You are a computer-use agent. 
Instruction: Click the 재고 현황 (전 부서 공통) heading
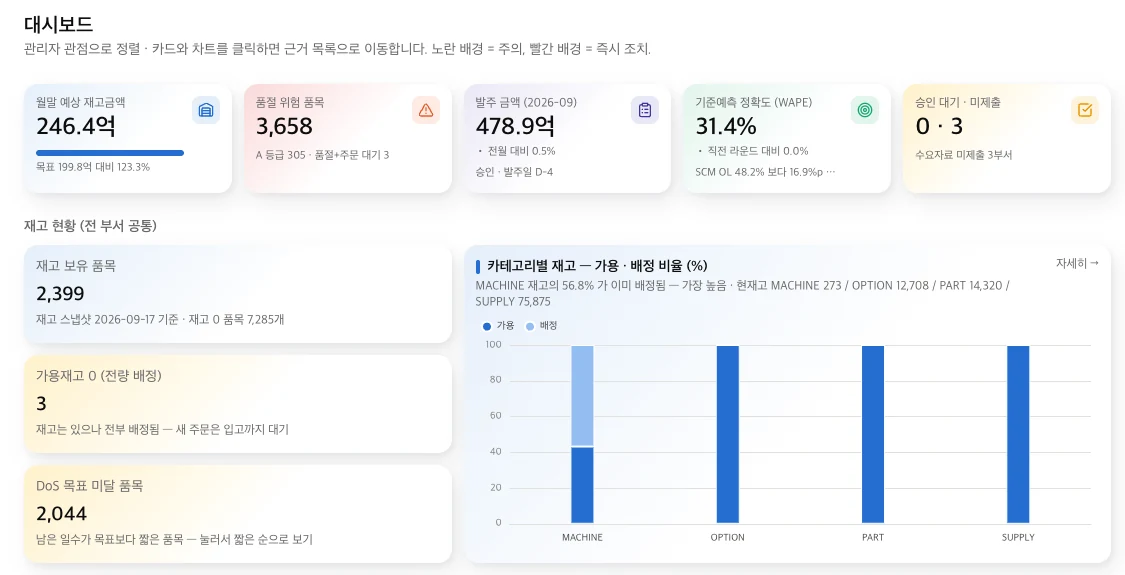point(90,225)
